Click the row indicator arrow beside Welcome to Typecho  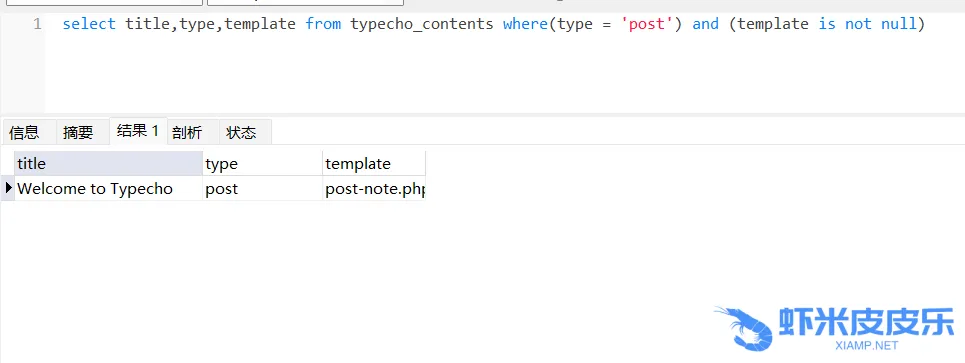(x=8, y=188)
